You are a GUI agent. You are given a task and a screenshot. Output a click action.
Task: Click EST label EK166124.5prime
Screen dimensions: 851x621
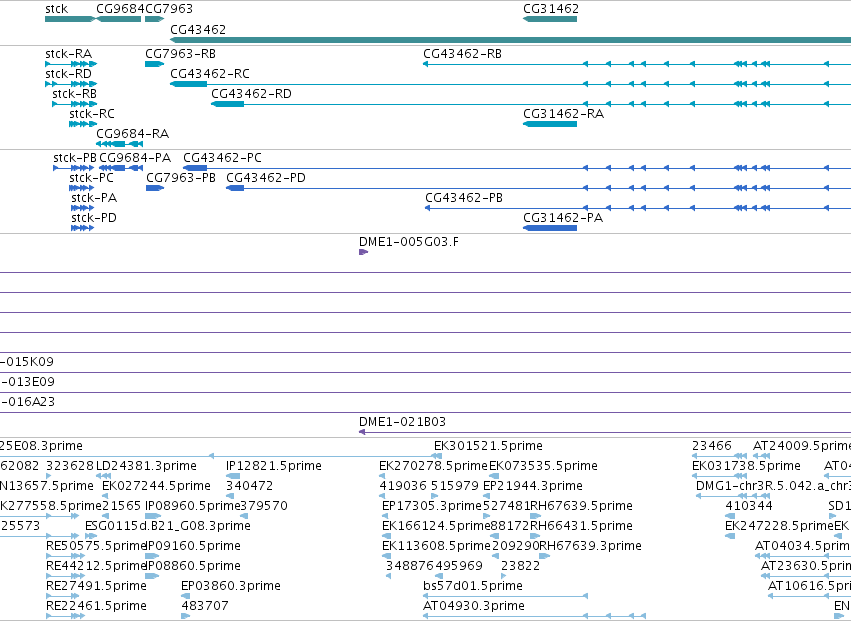(x=436, y=527)
